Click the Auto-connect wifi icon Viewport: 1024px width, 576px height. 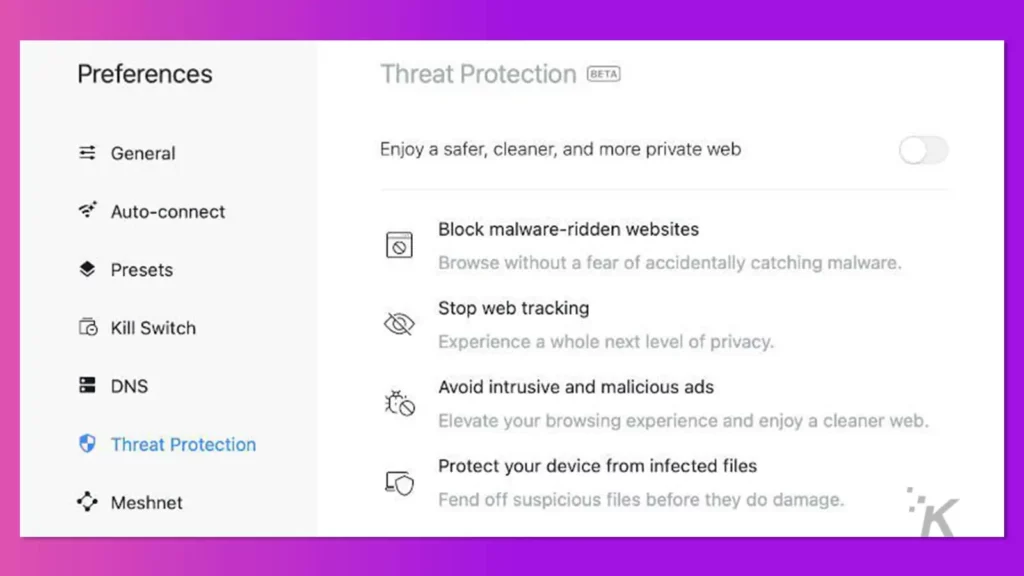coord(88,210)
